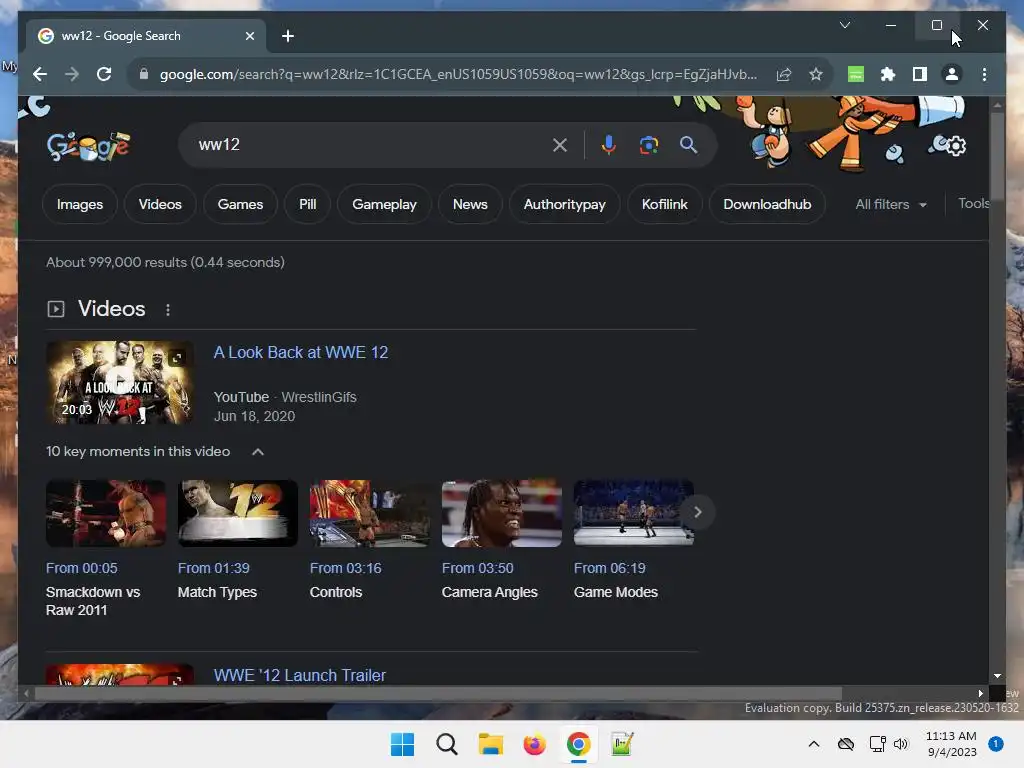Search by image with Lens
Image resolution: width=1024 pixels, height=768 pixels.
[648, 145]
